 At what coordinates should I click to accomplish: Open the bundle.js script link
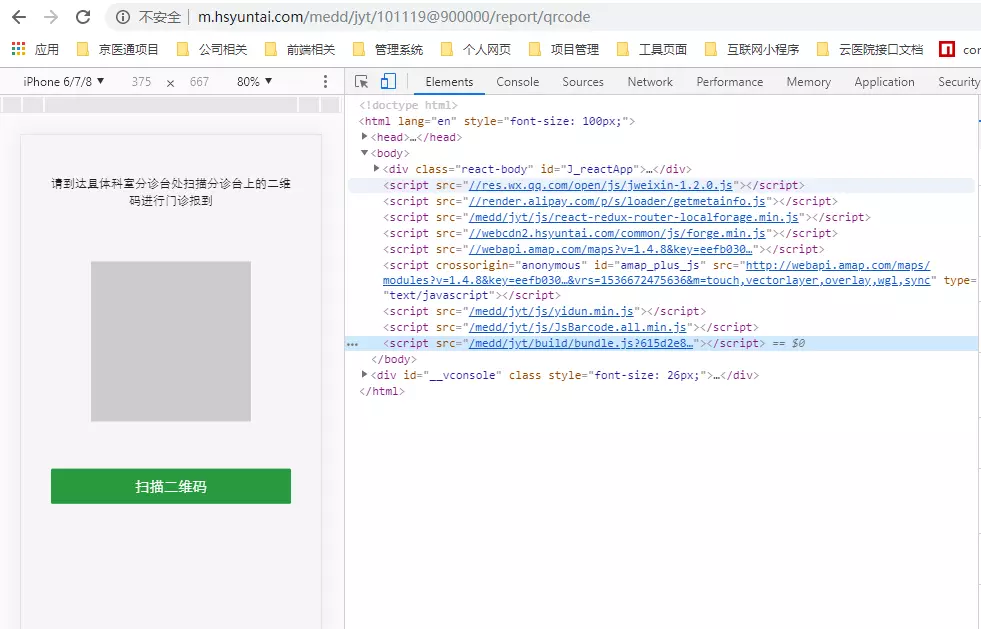click(581, 343)
